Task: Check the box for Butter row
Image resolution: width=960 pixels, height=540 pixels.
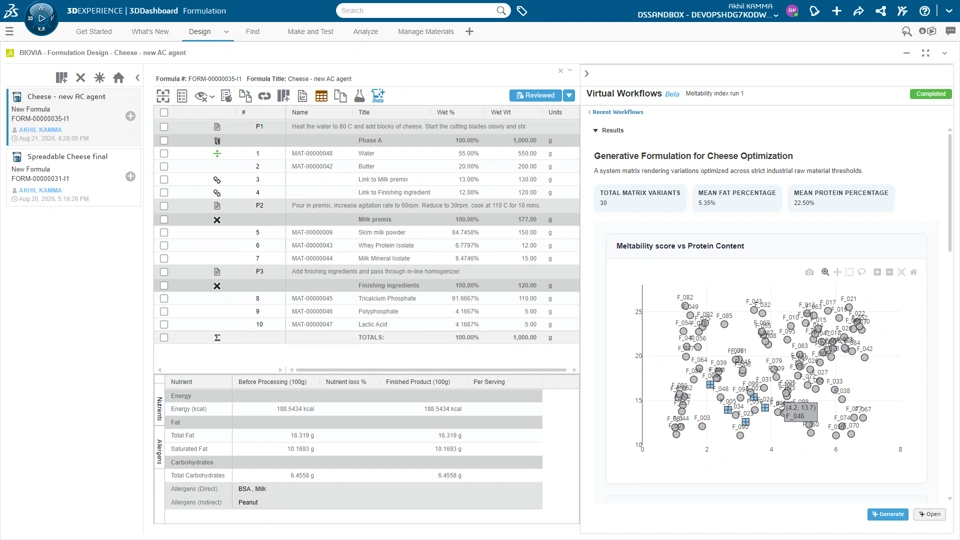Action: pyautogui.click(x=164, y=167)
